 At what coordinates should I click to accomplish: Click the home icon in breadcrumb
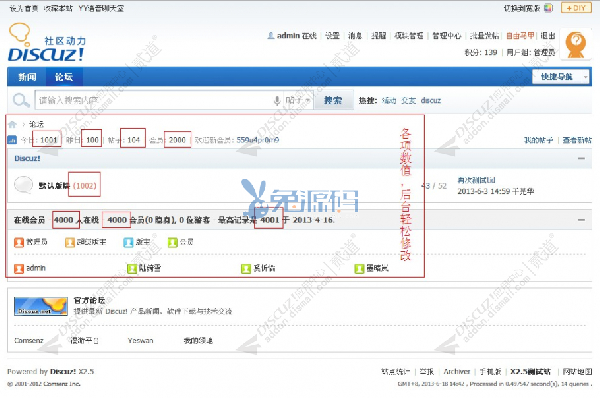tap(12, 124)
